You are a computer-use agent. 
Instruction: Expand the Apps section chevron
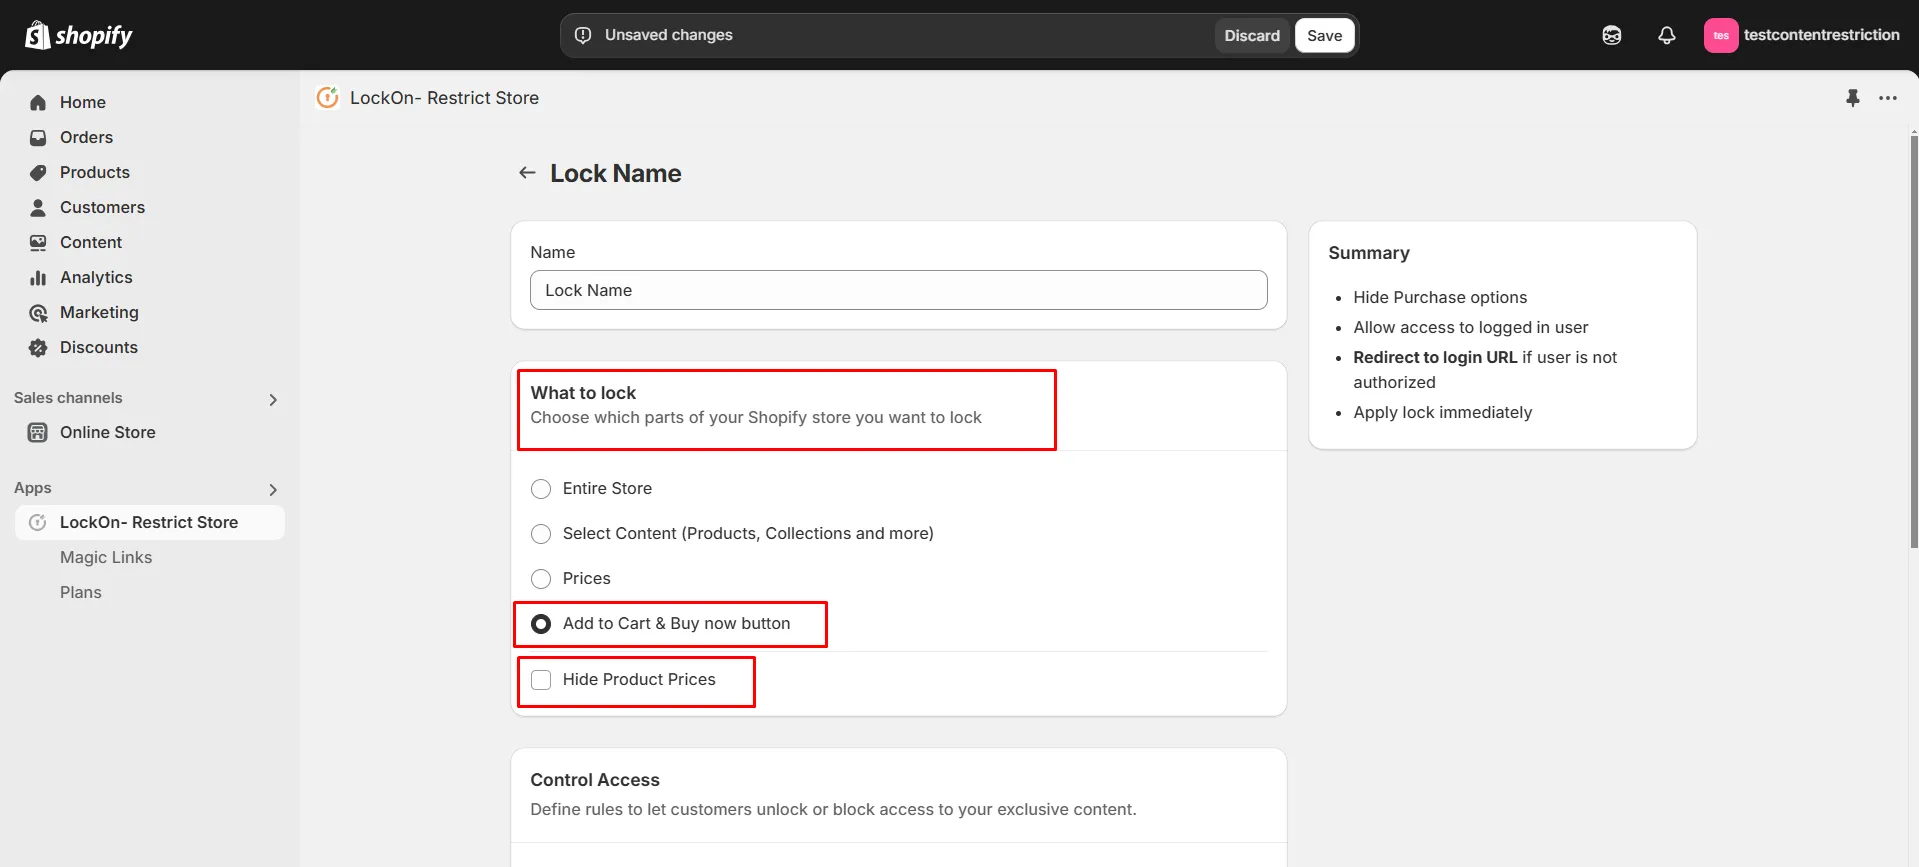[x=273, y=490]
